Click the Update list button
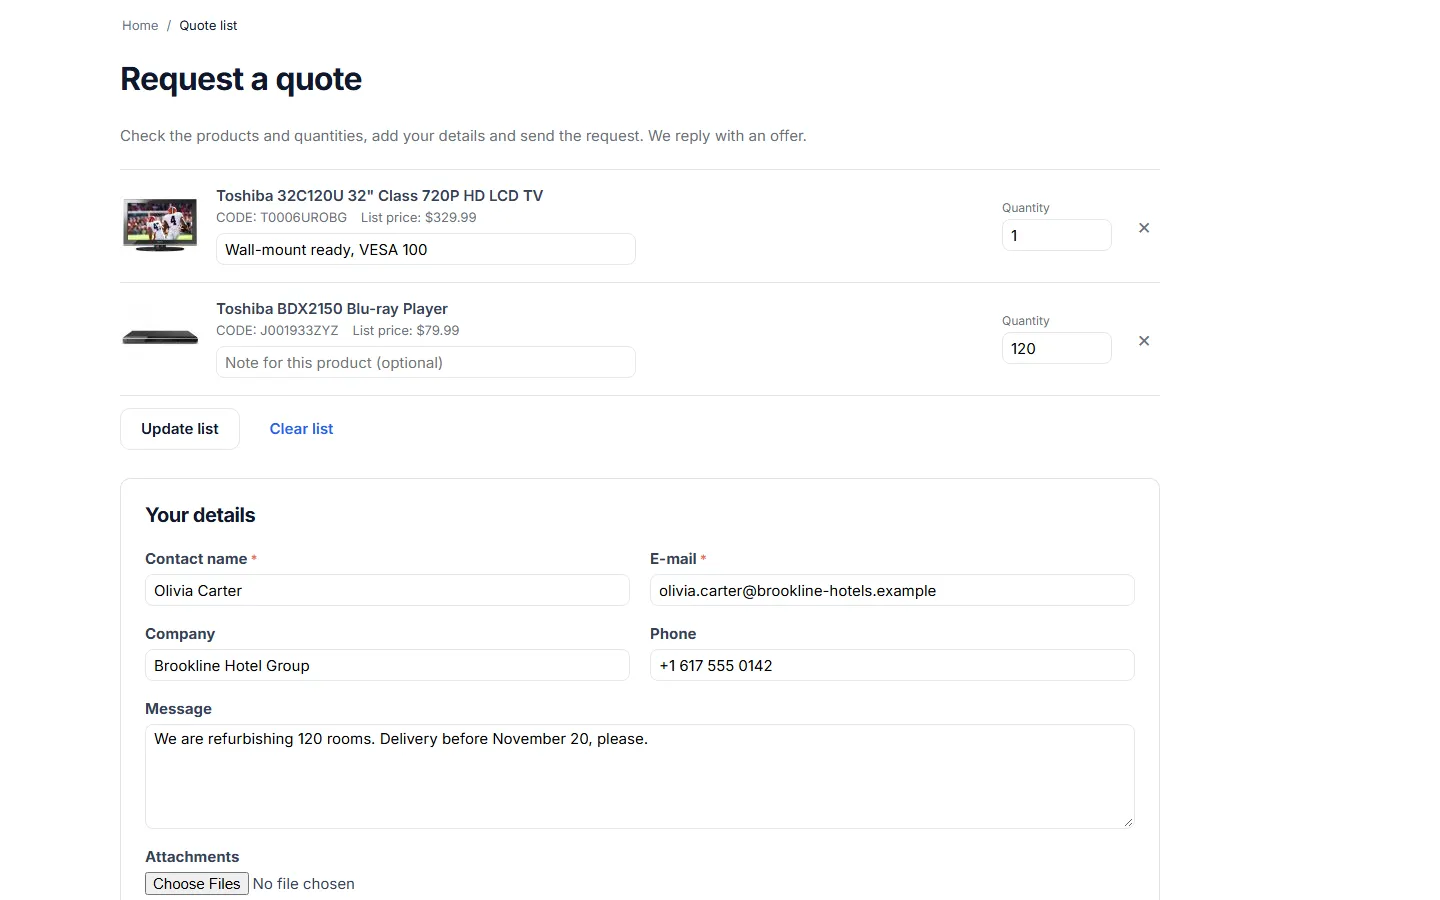 pyautogui.click(x=180, y=429)
